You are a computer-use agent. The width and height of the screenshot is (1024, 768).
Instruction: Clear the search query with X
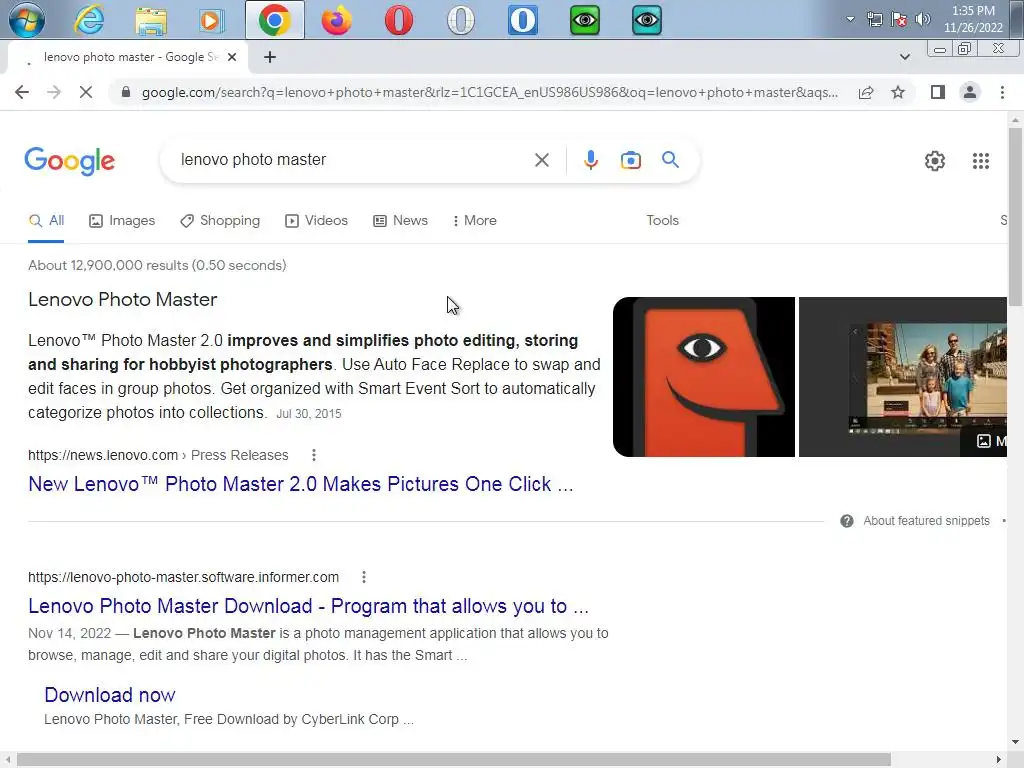pos(541,160)
